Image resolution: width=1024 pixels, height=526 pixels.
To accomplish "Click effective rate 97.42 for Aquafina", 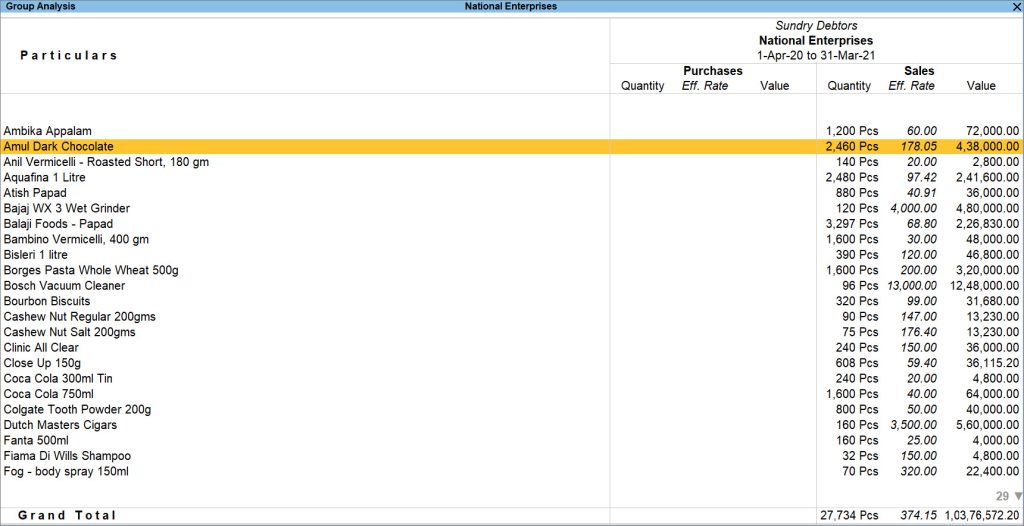I will point(921,177).
